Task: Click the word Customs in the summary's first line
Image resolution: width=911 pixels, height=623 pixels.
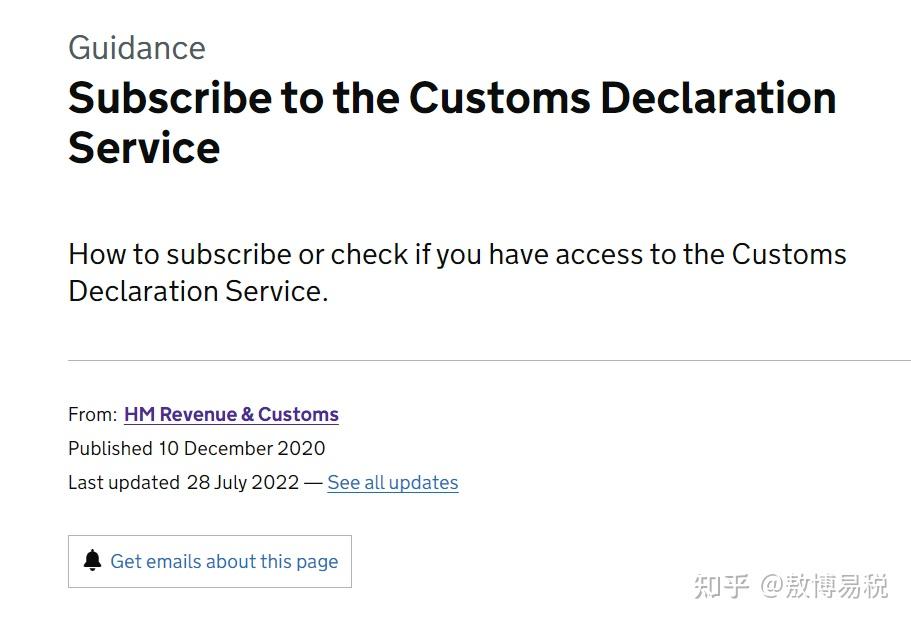Action: pos(789,254)
